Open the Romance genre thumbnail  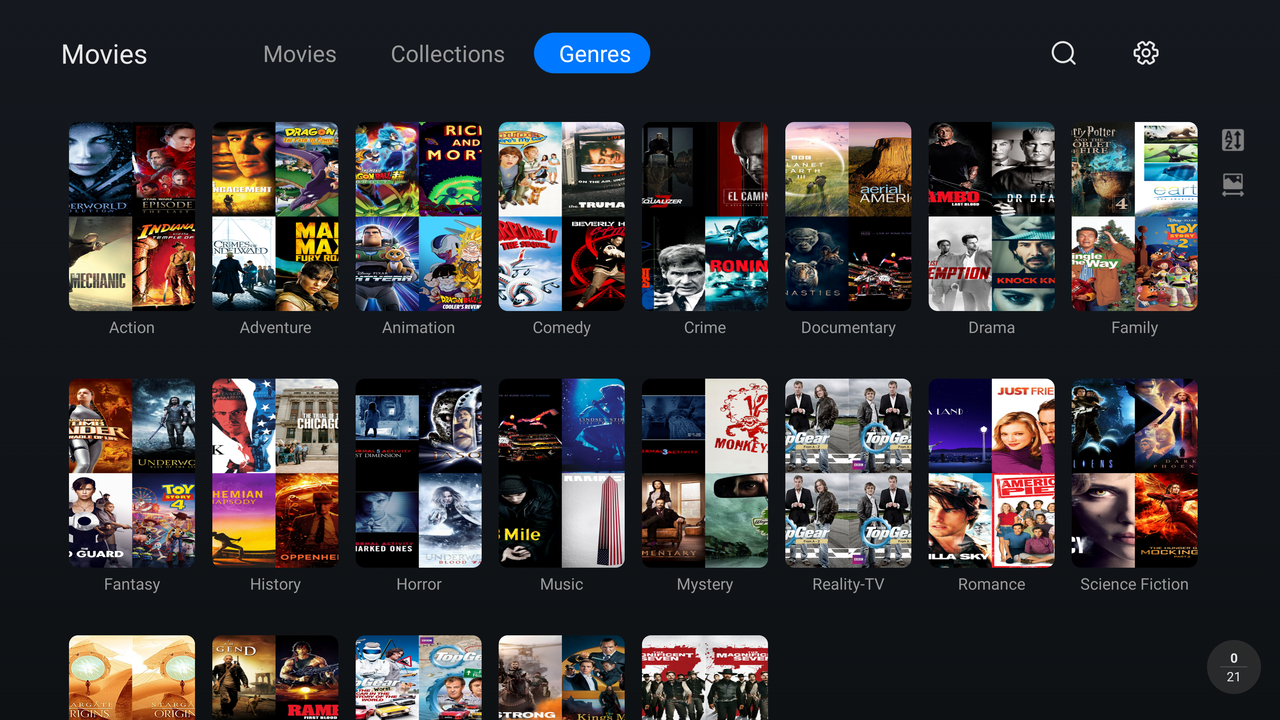[991, 473]
